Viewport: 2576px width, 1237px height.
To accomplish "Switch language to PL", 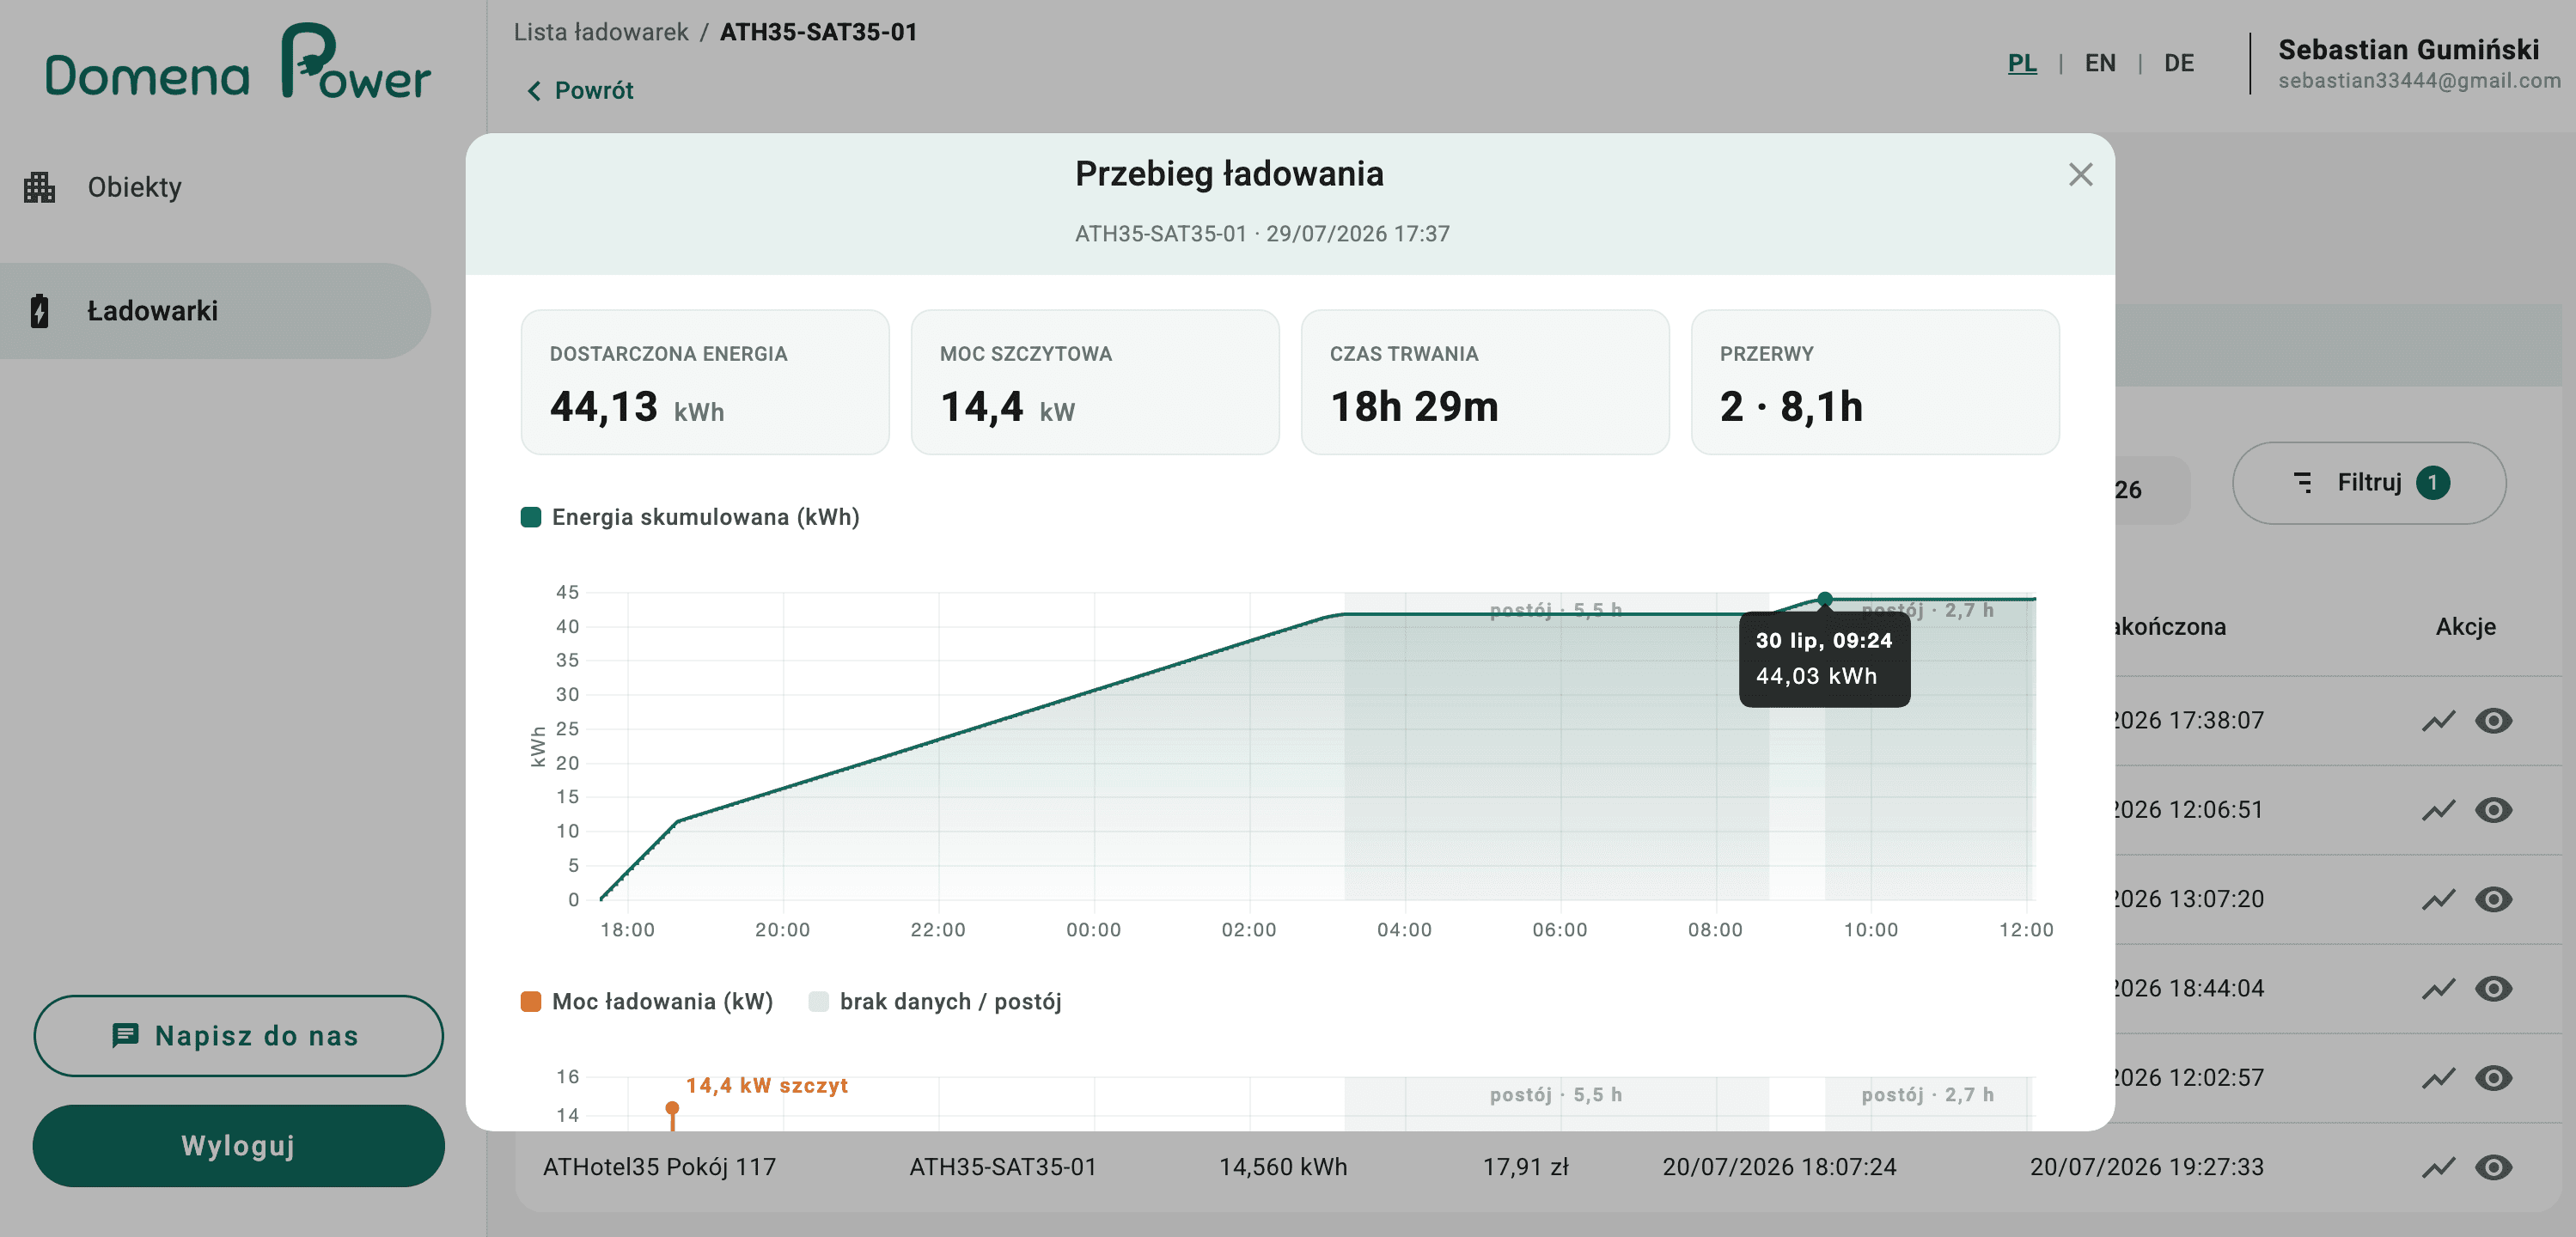I will coord(2022,63).
